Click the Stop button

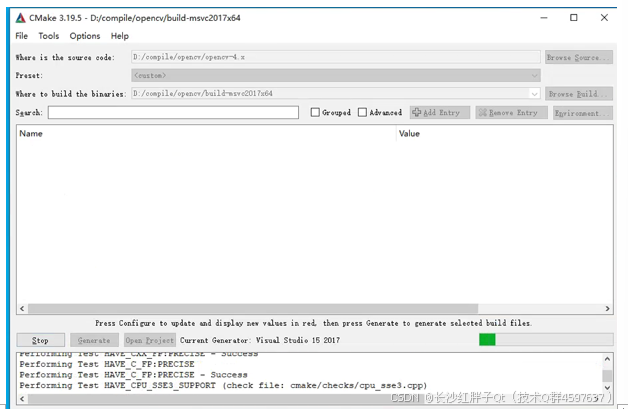click(x=40, y=340)
